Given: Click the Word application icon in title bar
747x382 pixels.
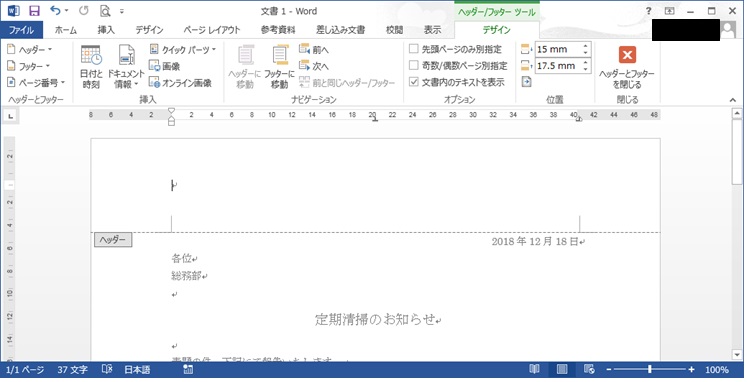Looking at the screenshot, I should coord(13,11).
